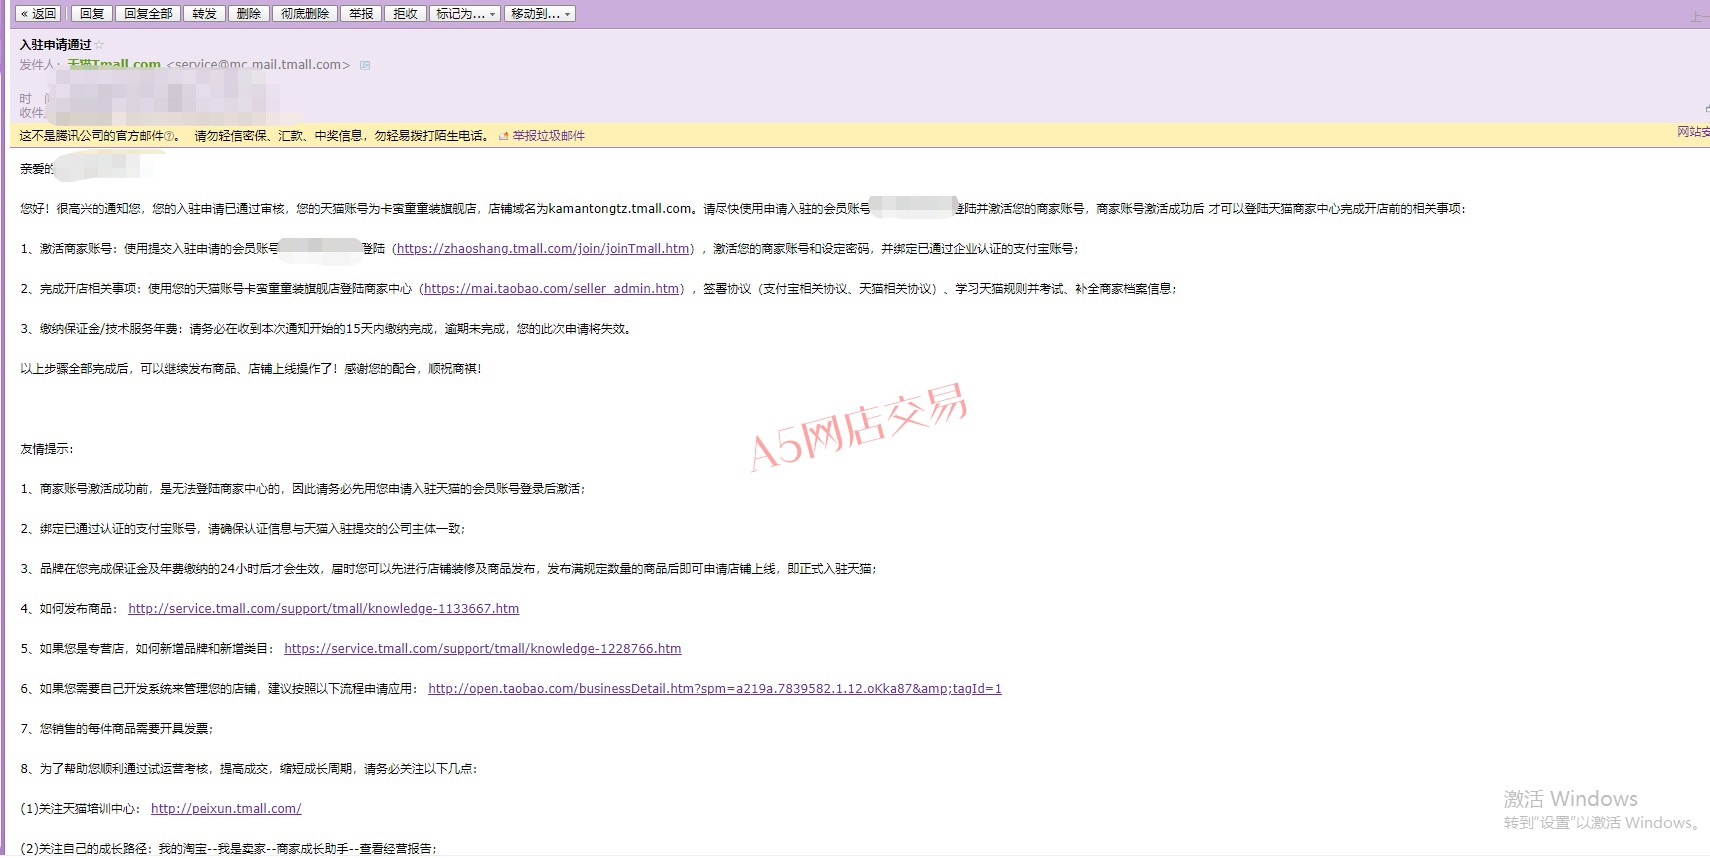Click the line 缴纳保证金/技术服务年费
The image size is (1710, 858).
(x=327, y=329)
